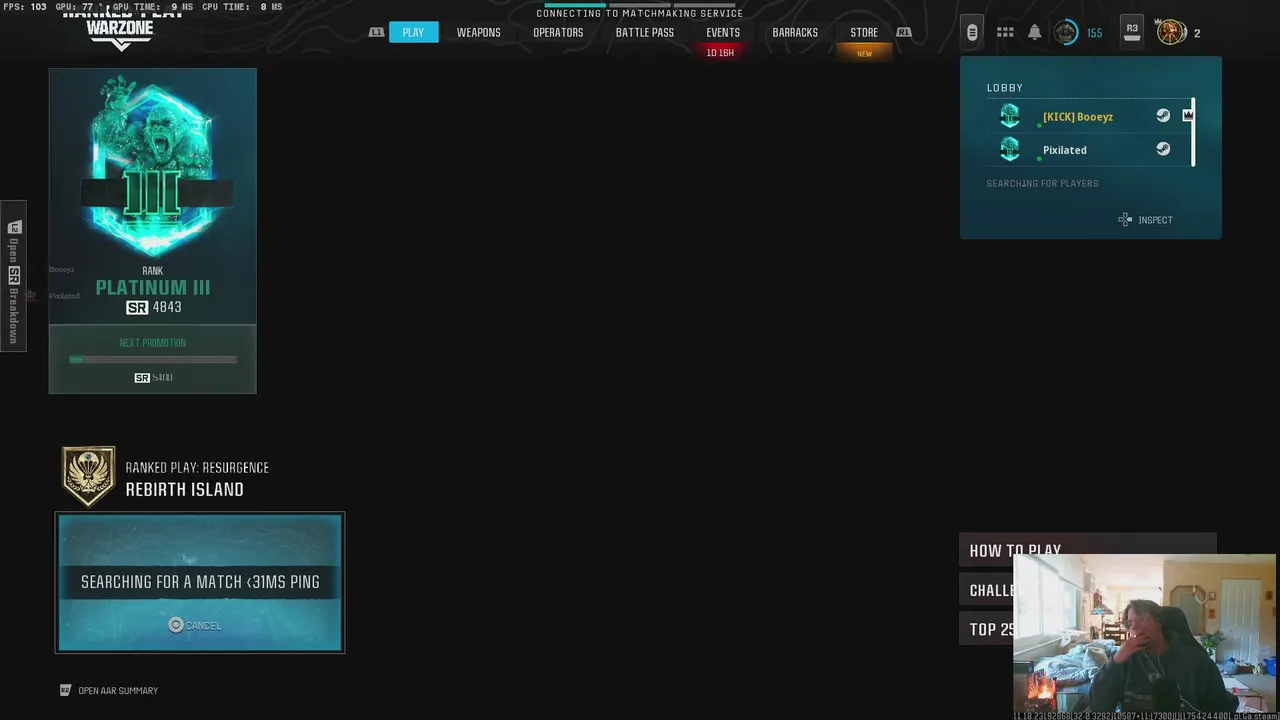Open the Play tab
The height and width of the screenshot is (720, 1280).
(413, 32)
